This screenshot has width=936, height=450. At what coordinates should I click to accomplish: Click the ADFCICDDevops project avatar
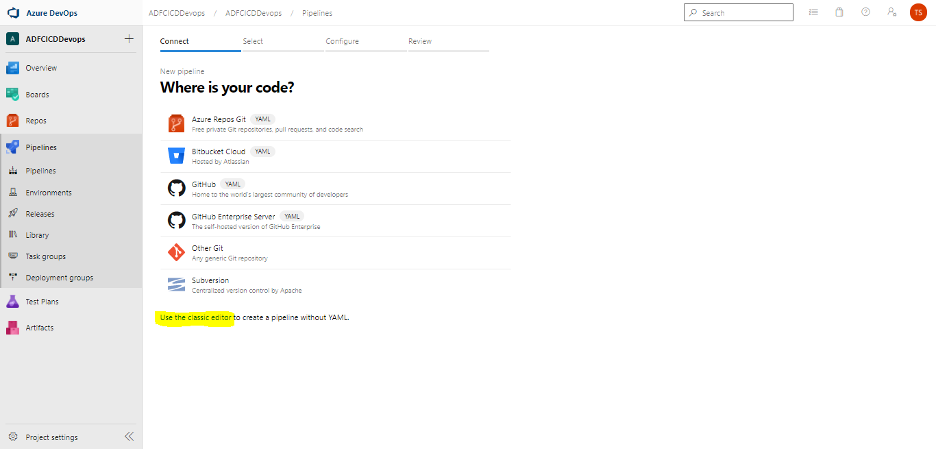pyautogui.click(x=13, y=39)
